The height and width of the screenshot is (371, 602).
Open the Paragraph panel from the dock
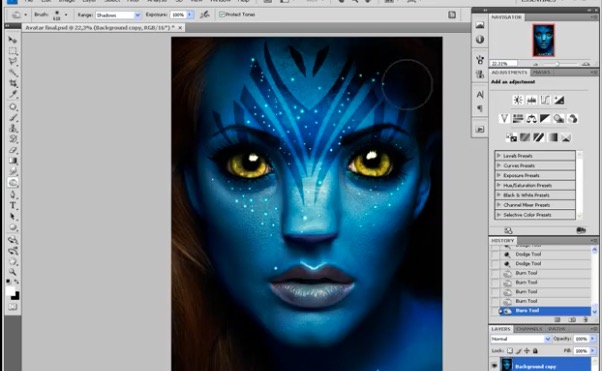click(480, 109)
